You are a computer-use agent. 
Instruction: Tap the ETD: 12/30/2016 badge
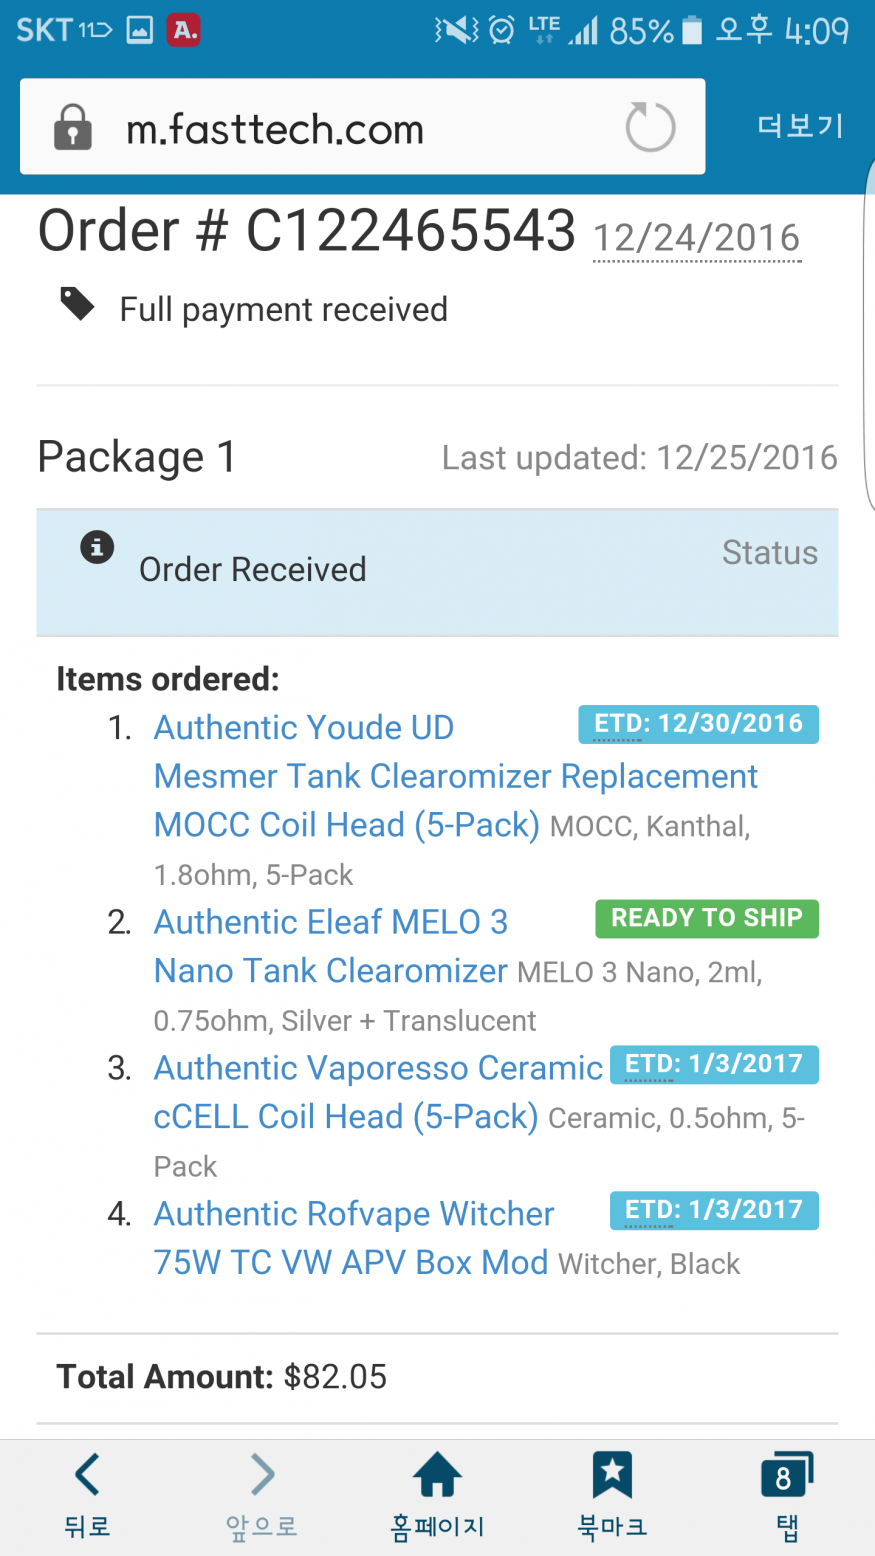tap(698, 724)
